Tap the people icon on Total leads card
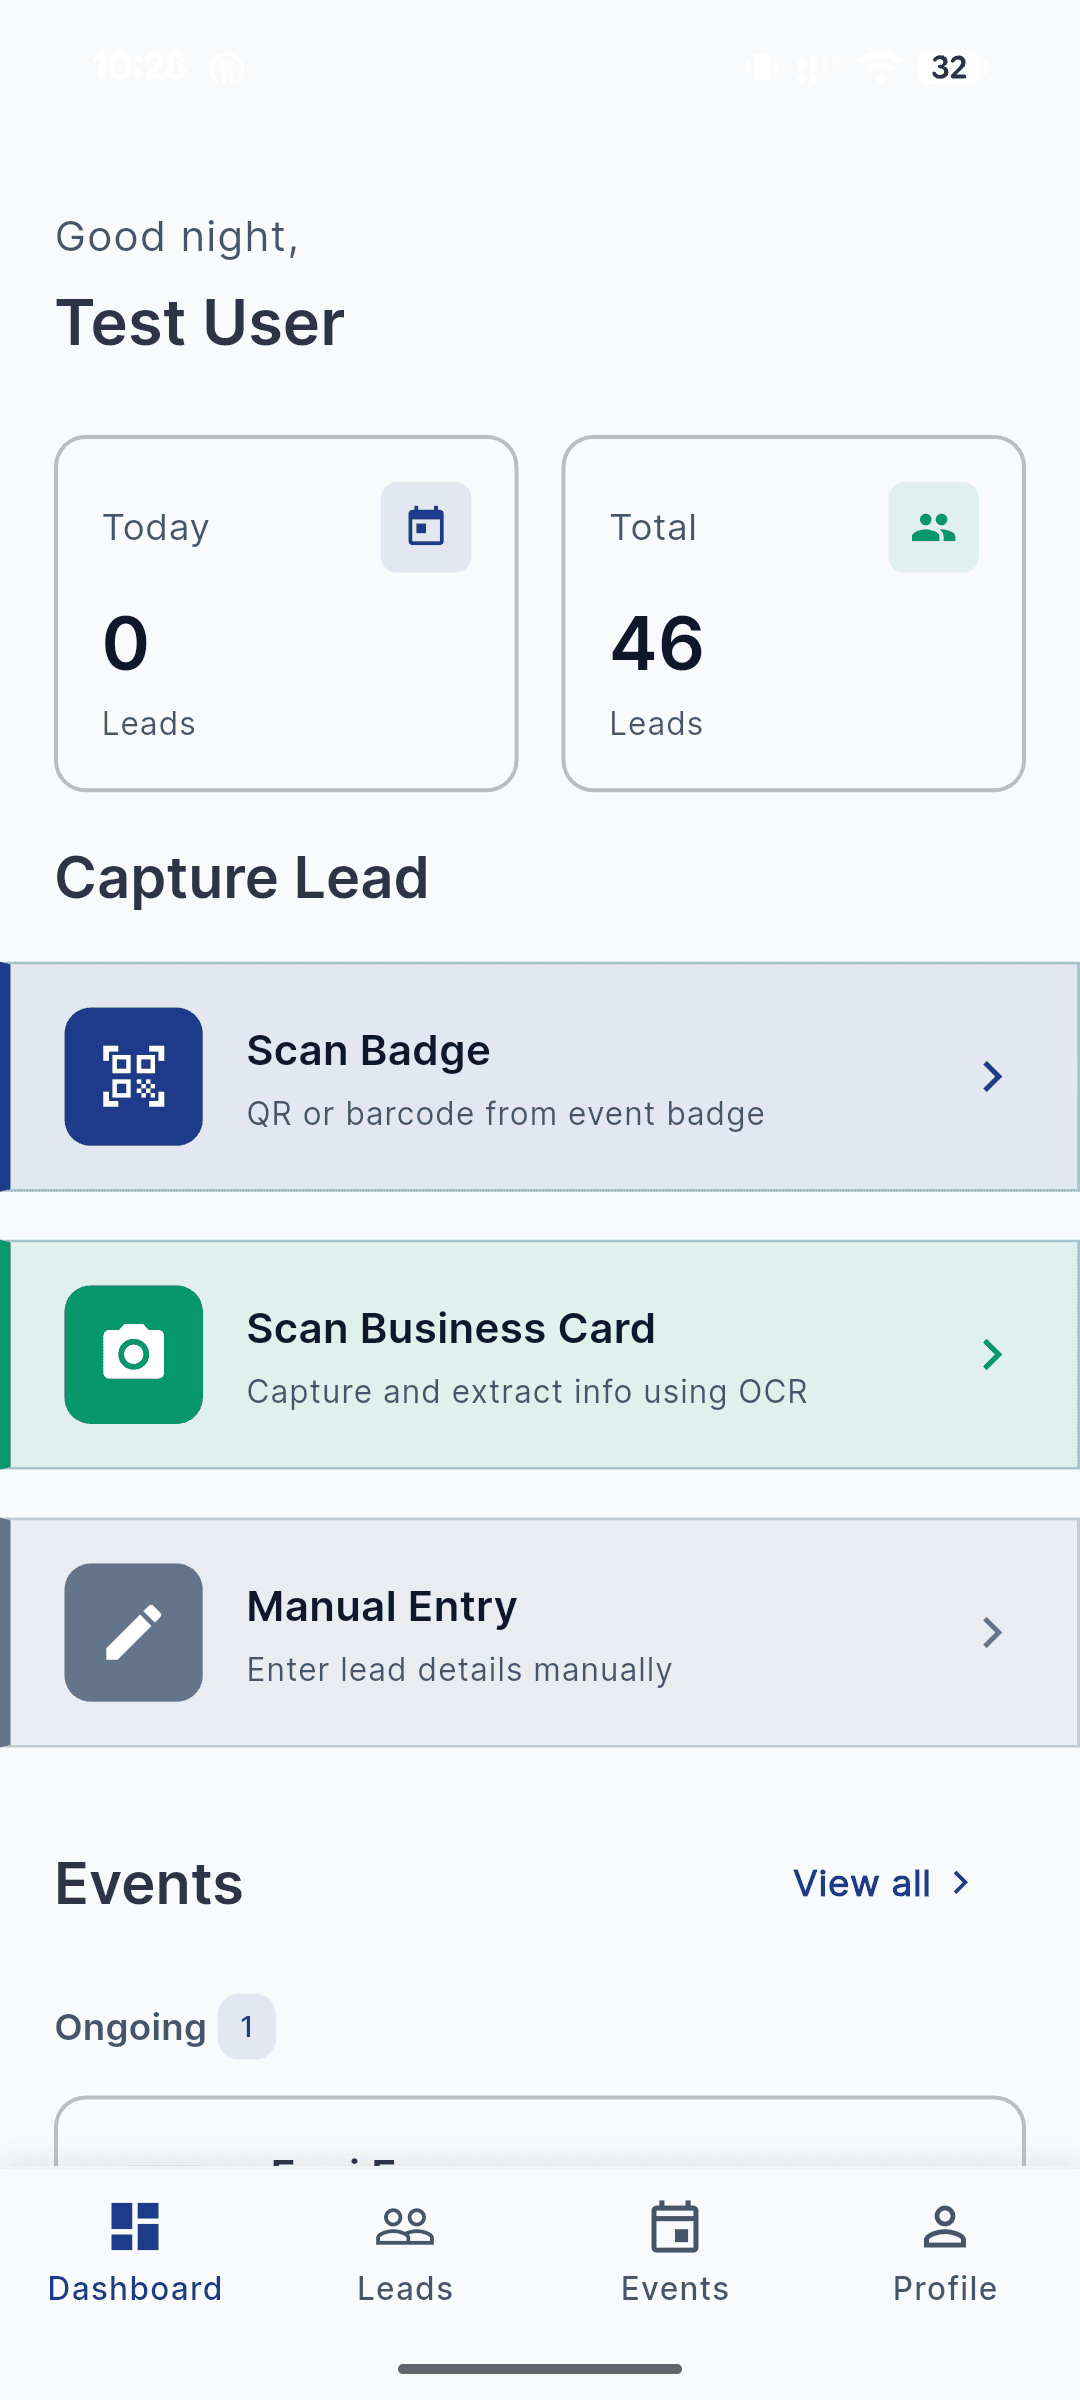 tap(932, 526)
